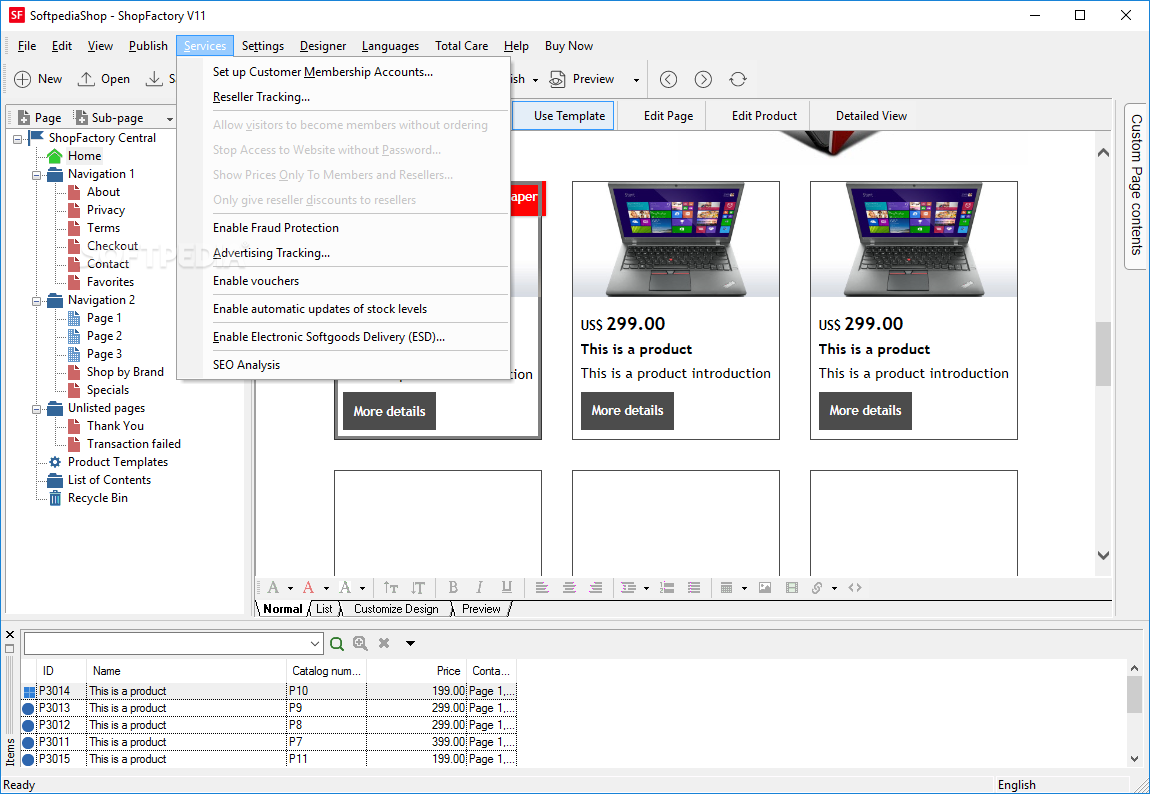Open the font color dropdown arrow
Screen dimensions: 1150x794
pos(326,588)
